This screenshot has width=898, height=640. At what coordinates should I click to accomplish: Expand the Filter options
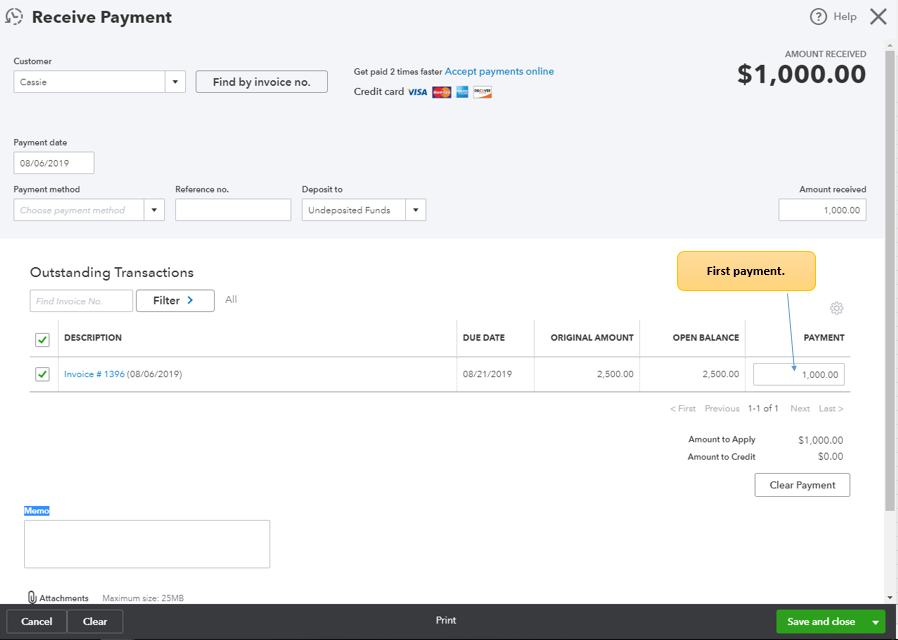[x=175, y=301]
